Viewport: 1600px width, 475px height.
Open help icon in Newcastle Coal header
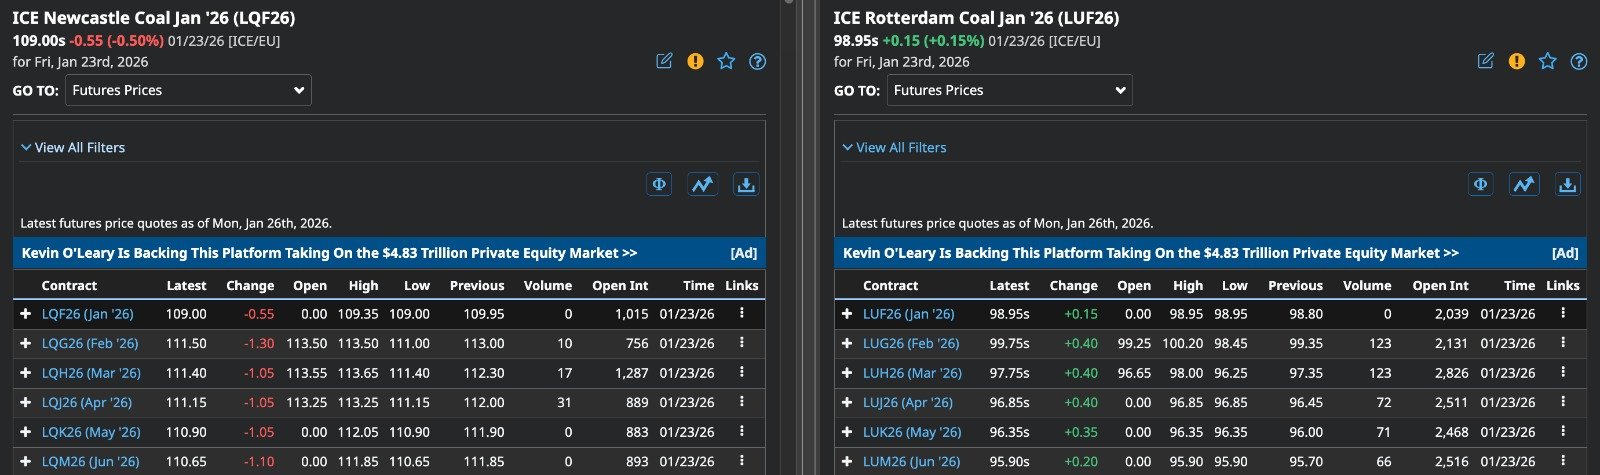click(x=757, y=61)
